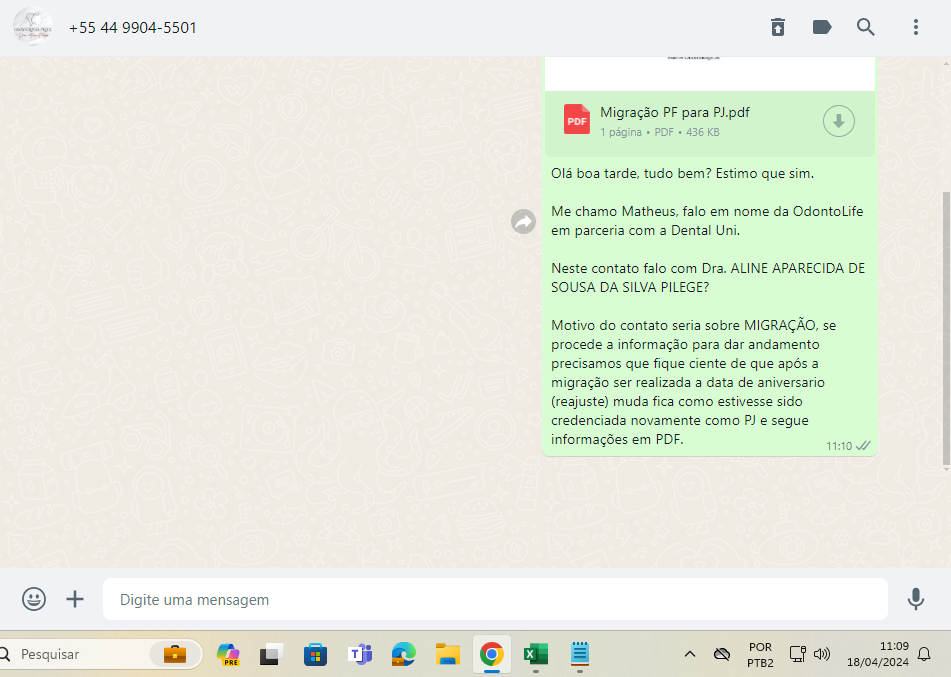
Task: Open the PDF preview thumbnail
Action: click(x=710, y=73)
